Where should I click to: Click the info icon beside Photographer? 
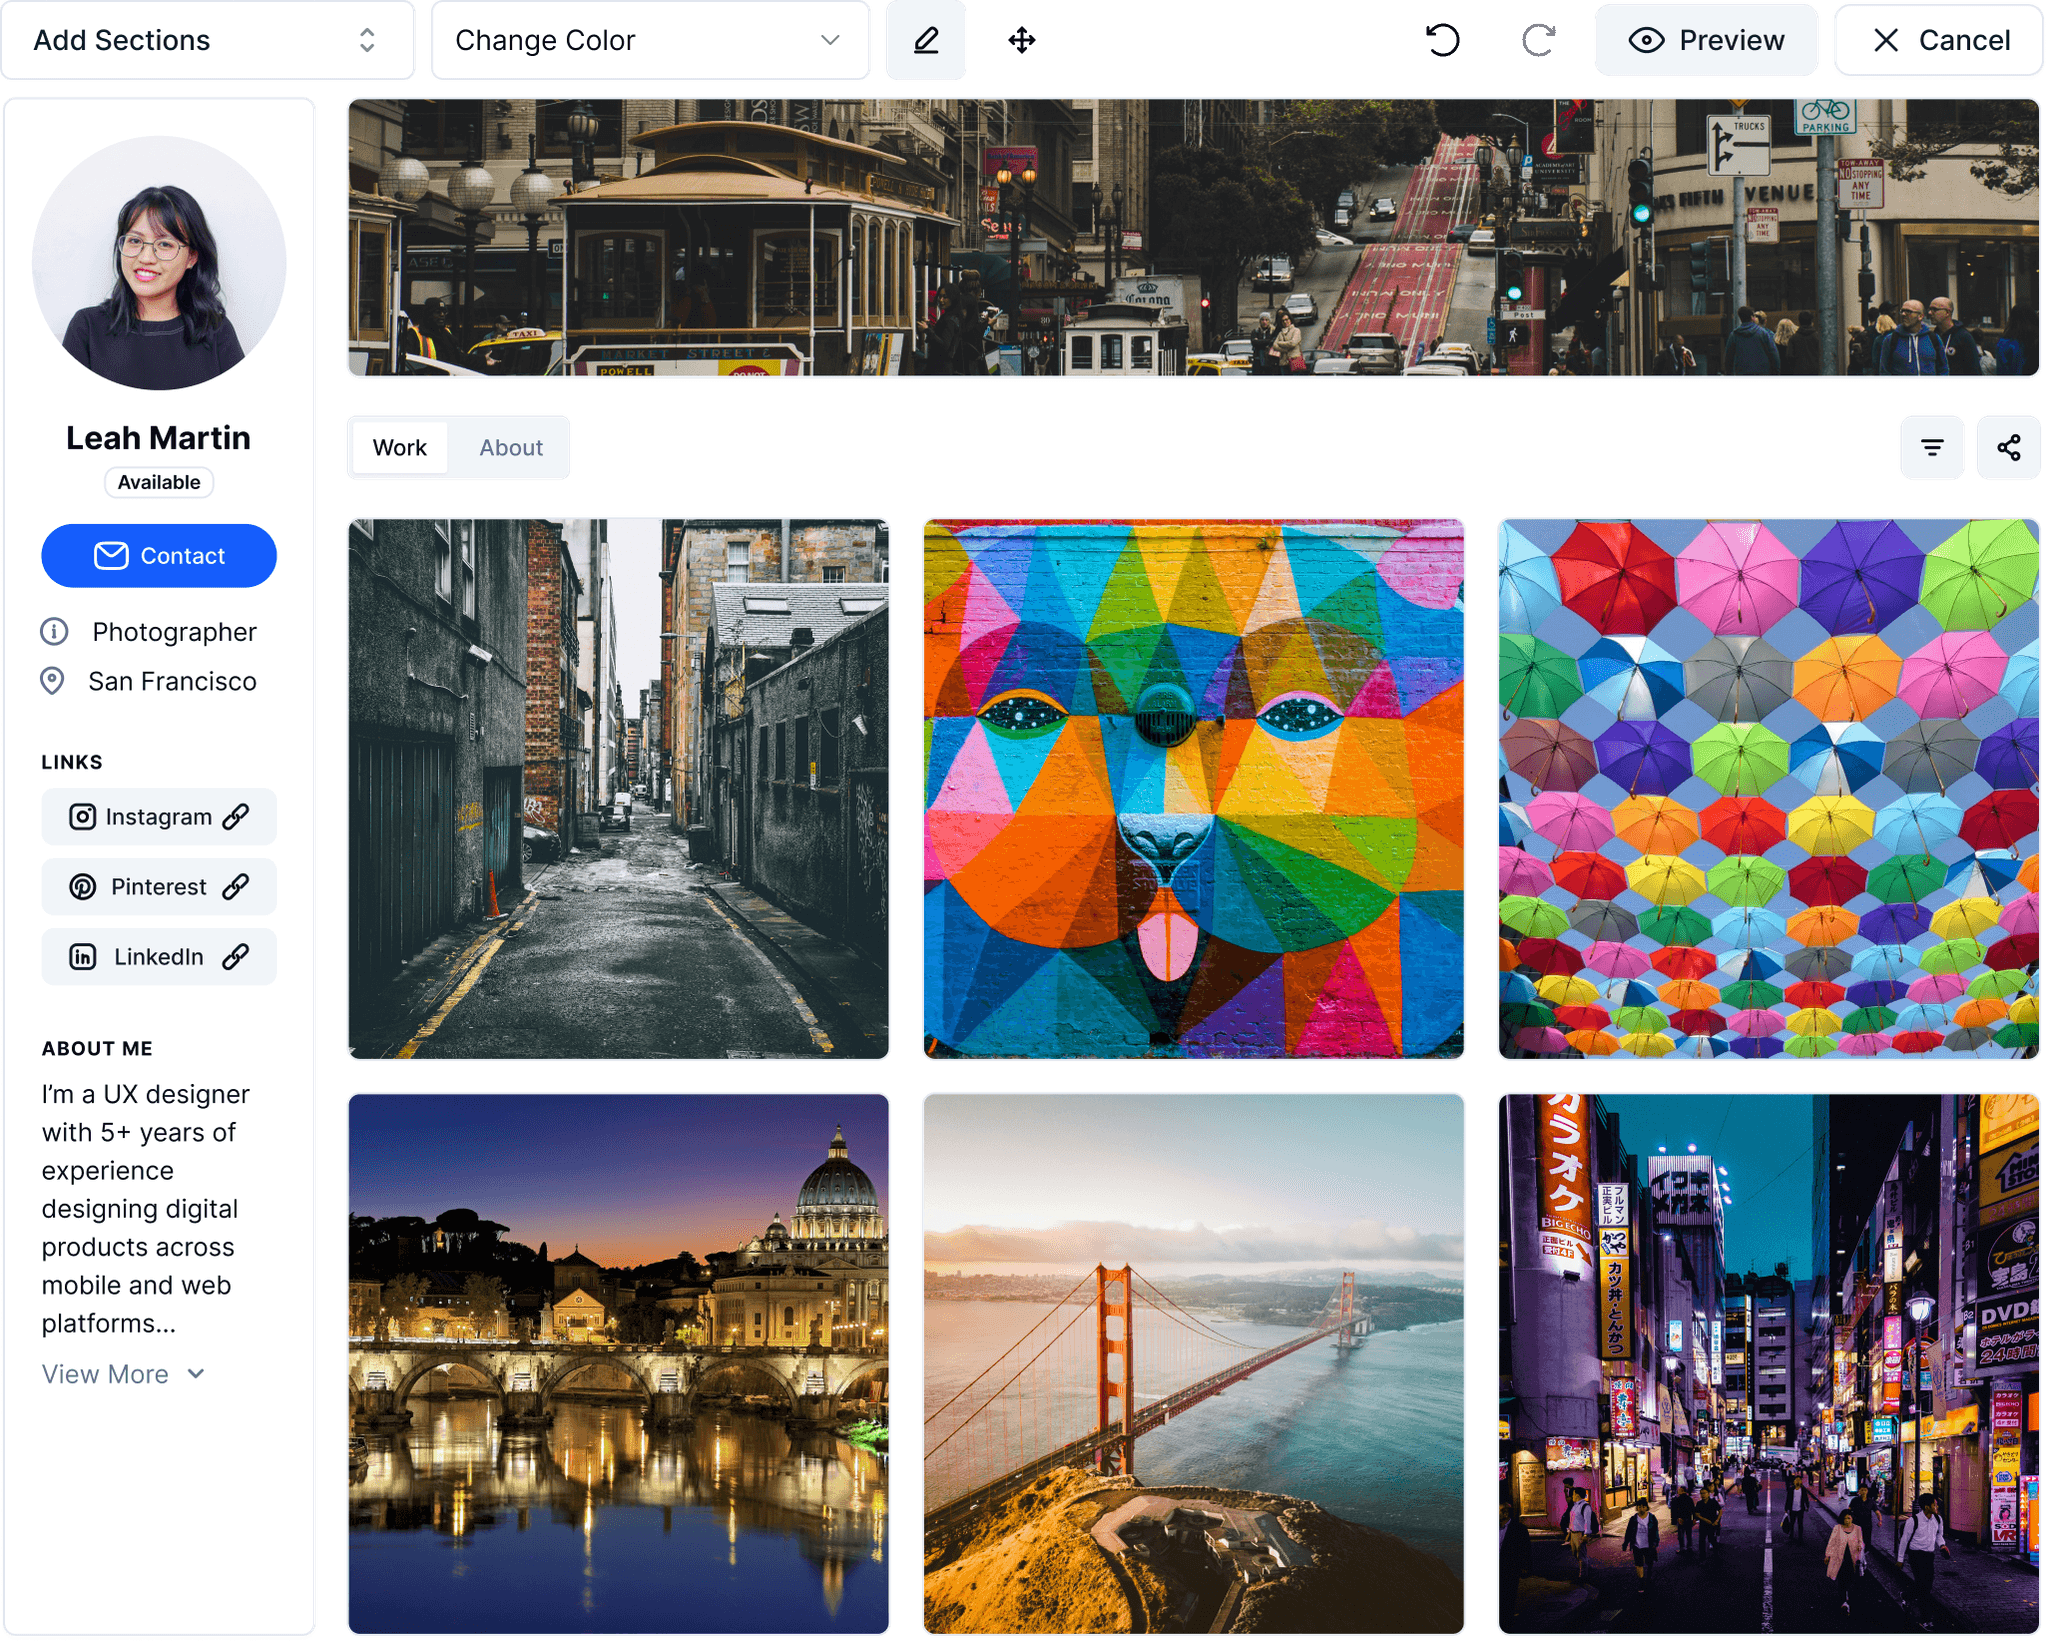pos(54,632)
